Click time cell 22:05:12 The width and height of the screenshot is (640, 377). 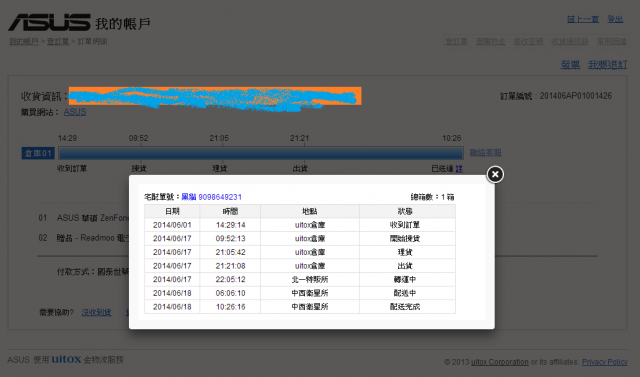[x=230, y=279]
